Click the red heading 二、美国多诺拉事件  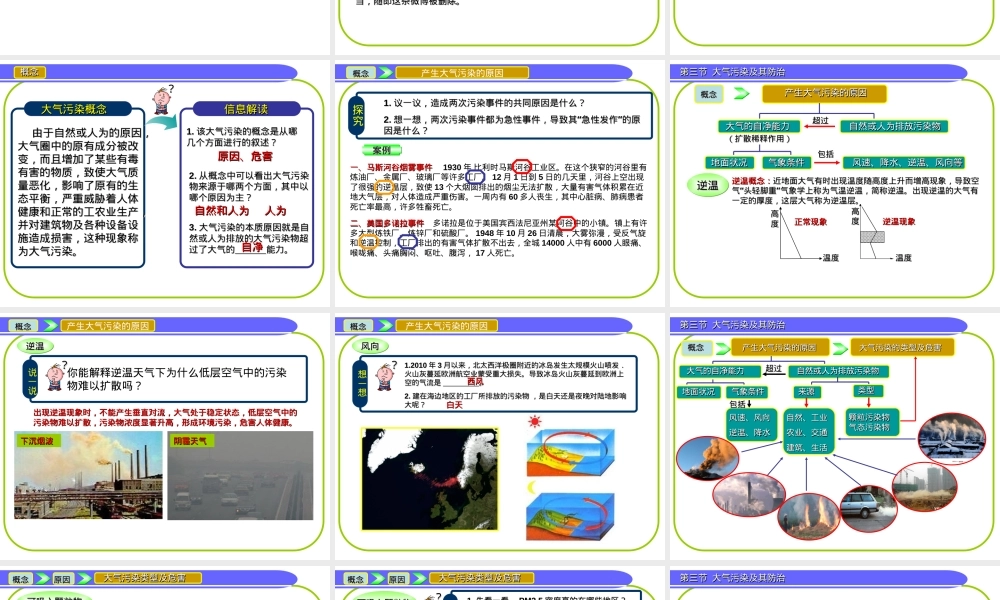click(387, 223)
